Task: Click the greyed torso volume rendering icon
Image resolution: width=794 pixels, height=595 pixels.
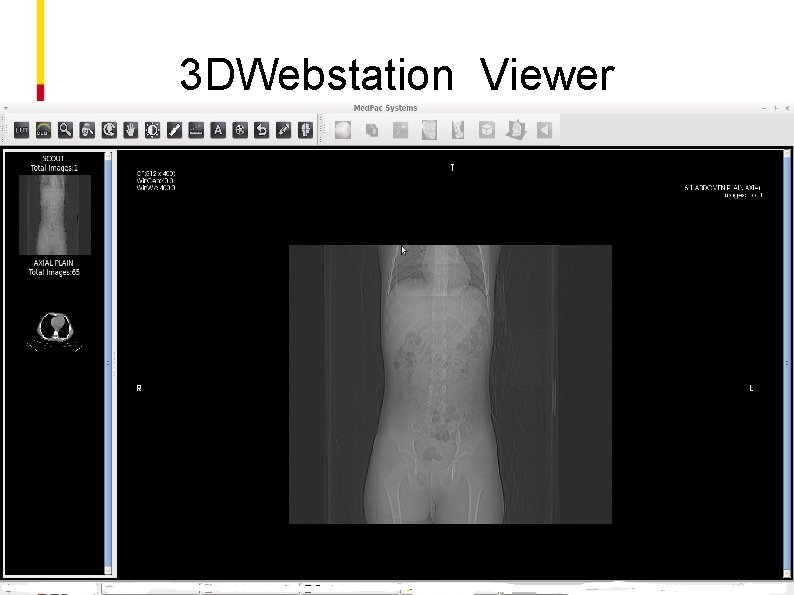Action: tap(429, 130)
